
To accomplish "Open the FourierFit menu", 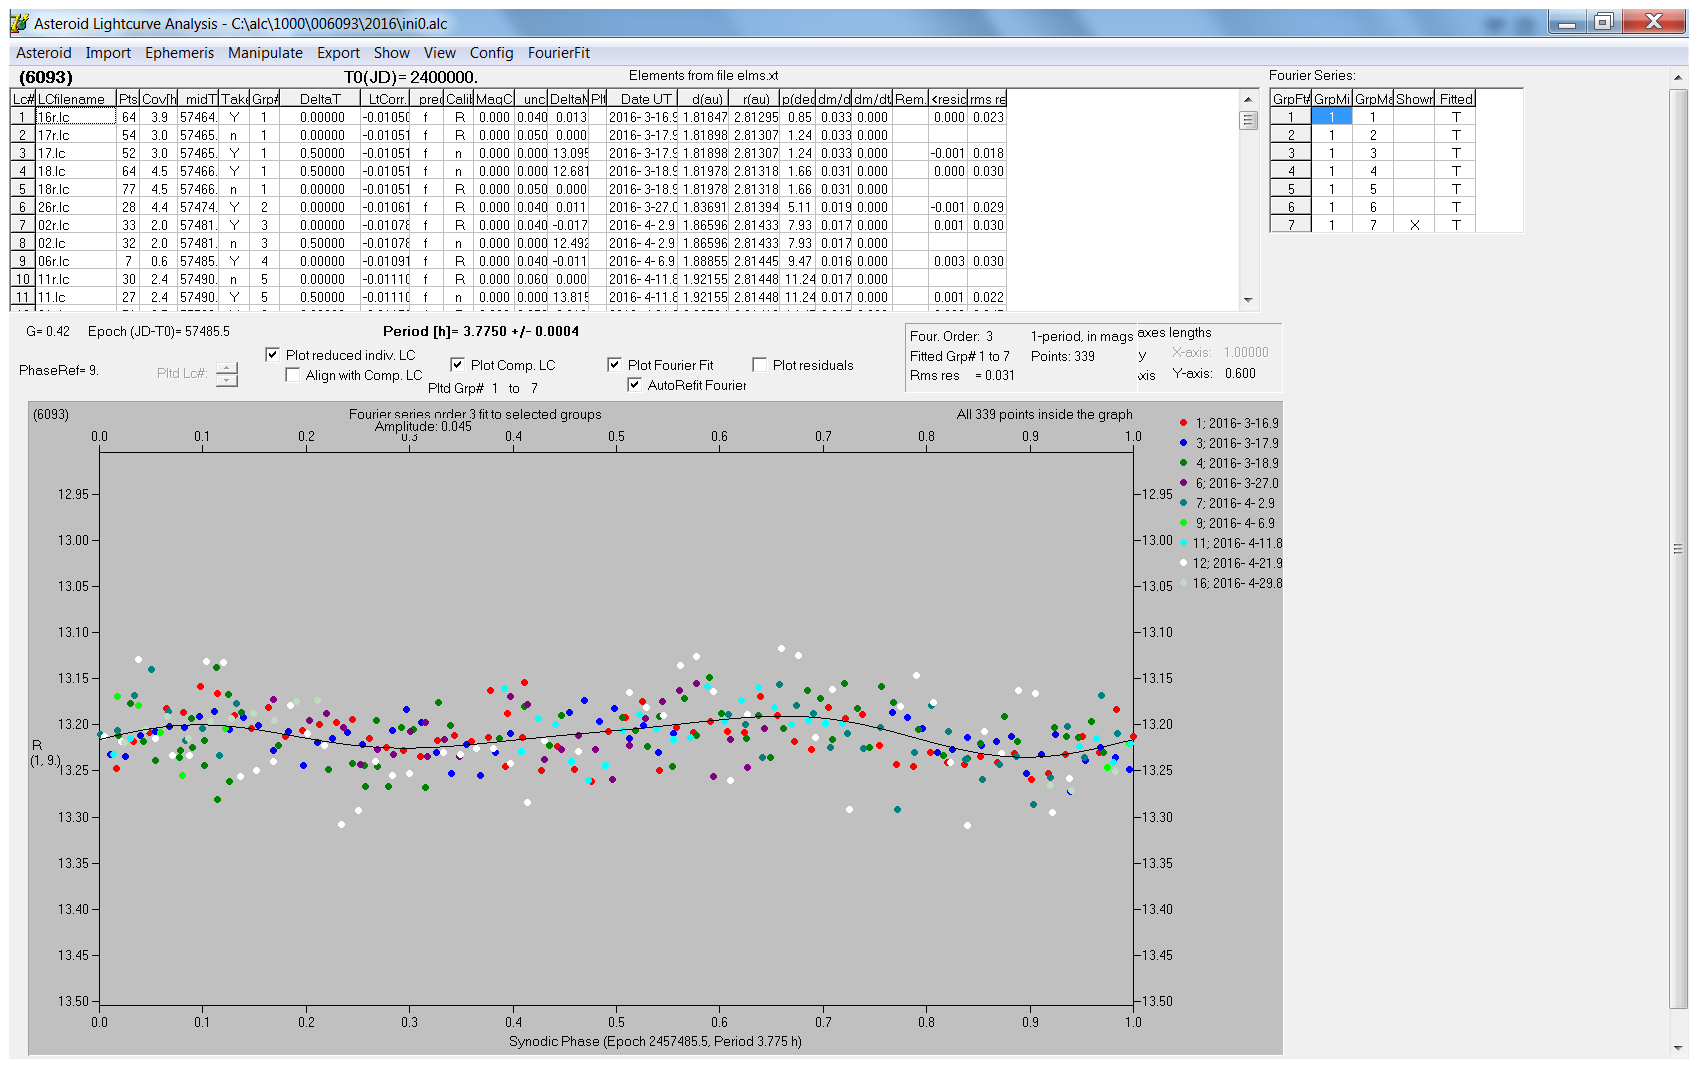I will point(559,53).
